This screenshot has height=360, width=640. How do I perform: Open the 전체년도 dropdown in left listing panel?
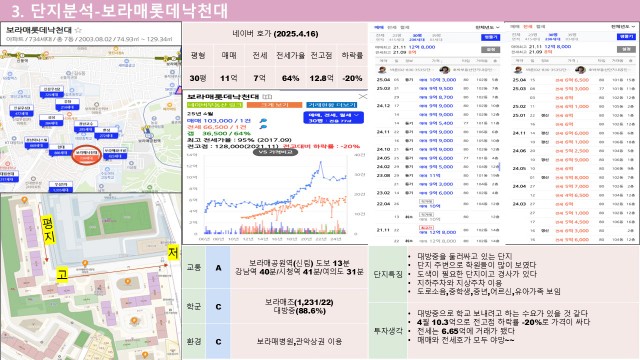point(487,27)
